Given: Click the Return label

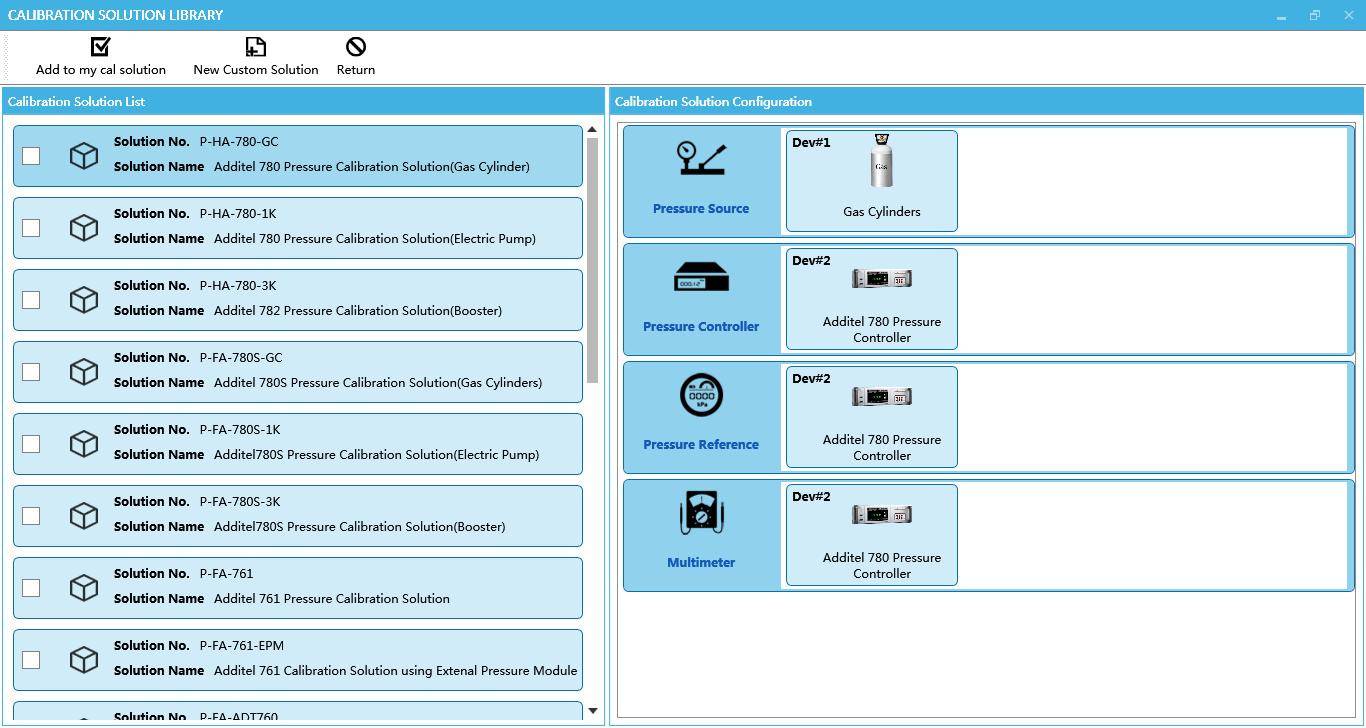Looking at the screenshot, I should [x=356, y=70].
